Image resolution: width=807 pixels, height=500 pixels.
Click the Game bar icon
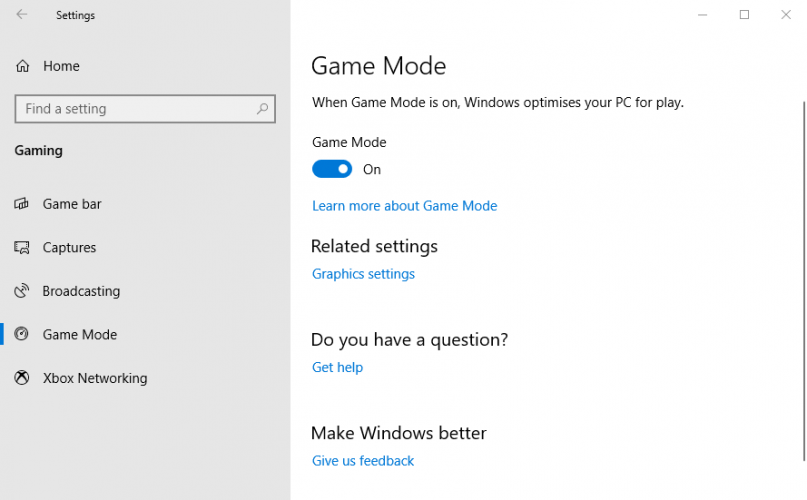(22, 204)
